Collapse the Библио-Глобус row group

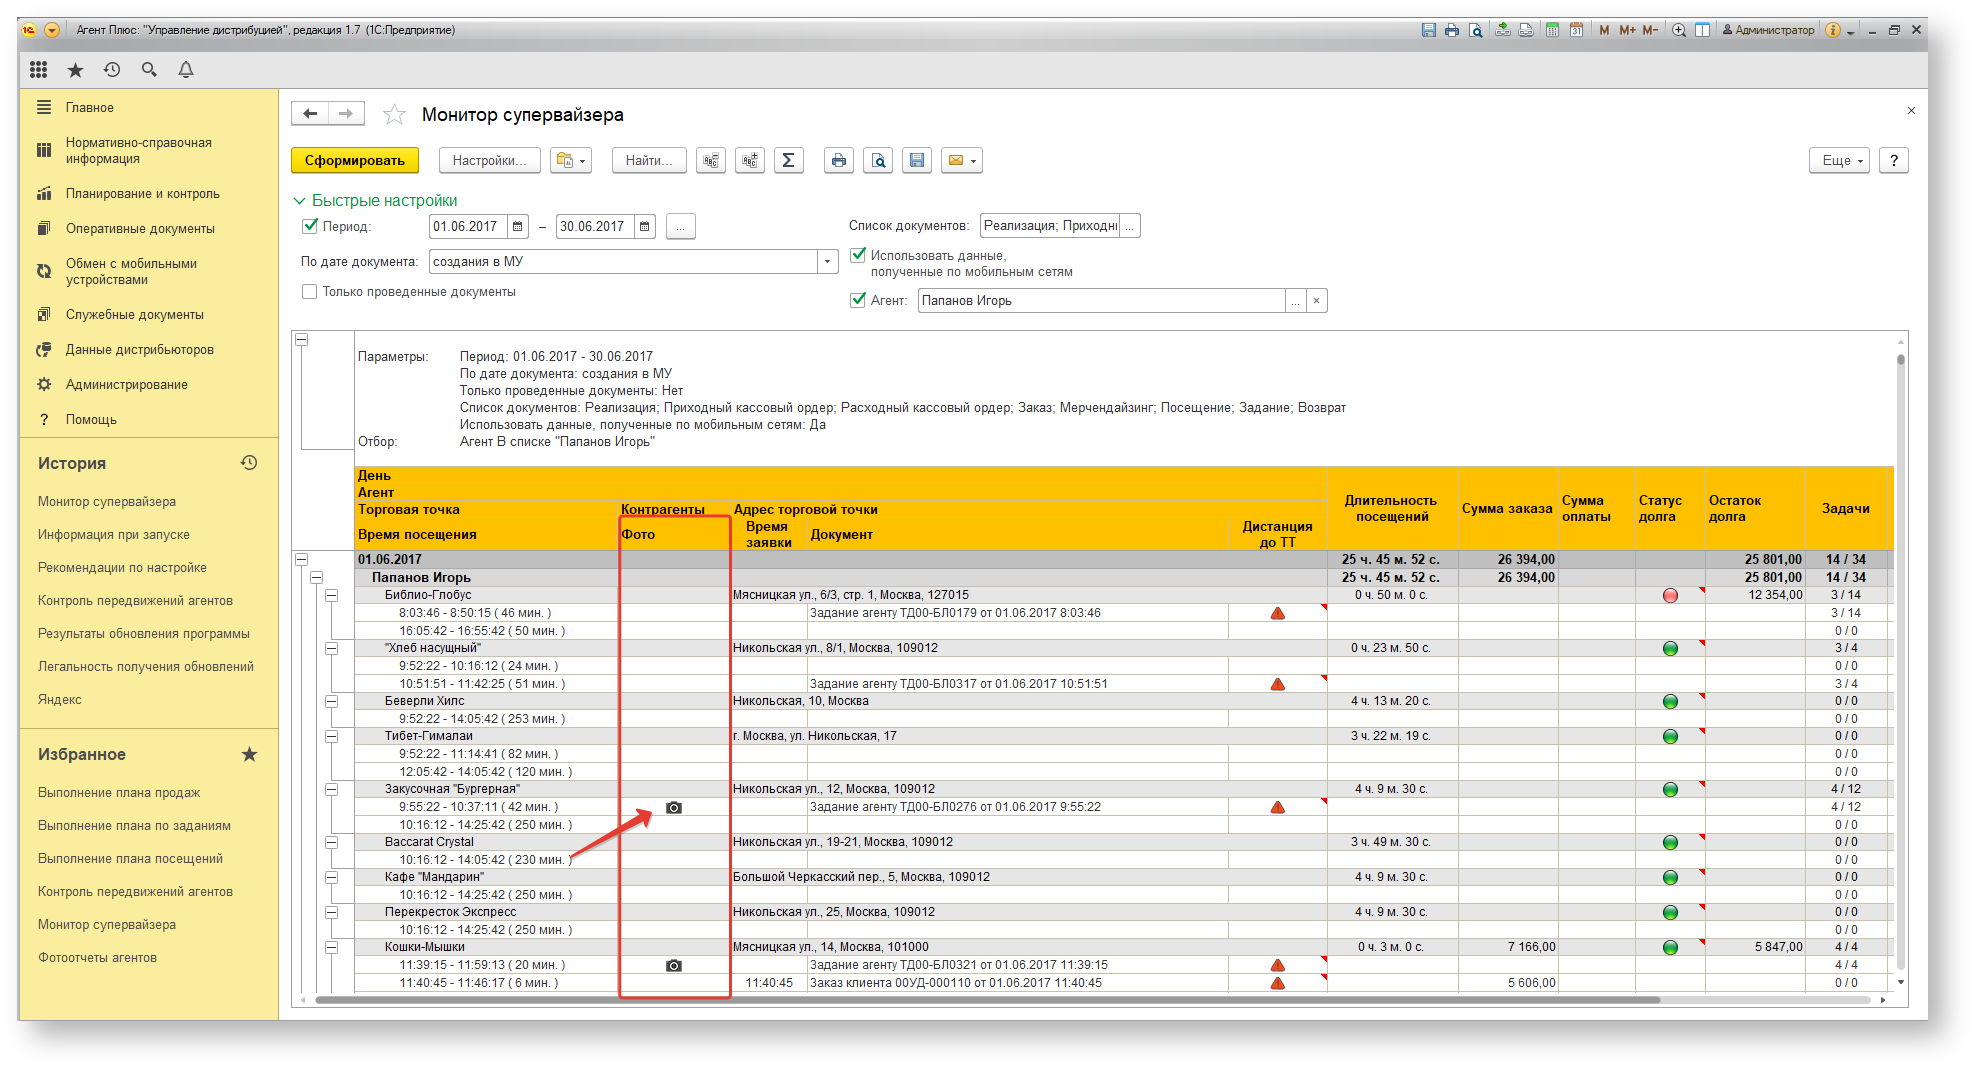pos(332,595)
